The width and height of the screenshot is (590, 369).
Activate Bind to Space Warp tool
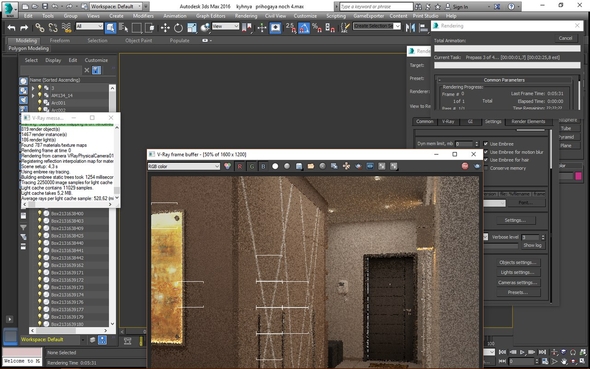point(67,27)
